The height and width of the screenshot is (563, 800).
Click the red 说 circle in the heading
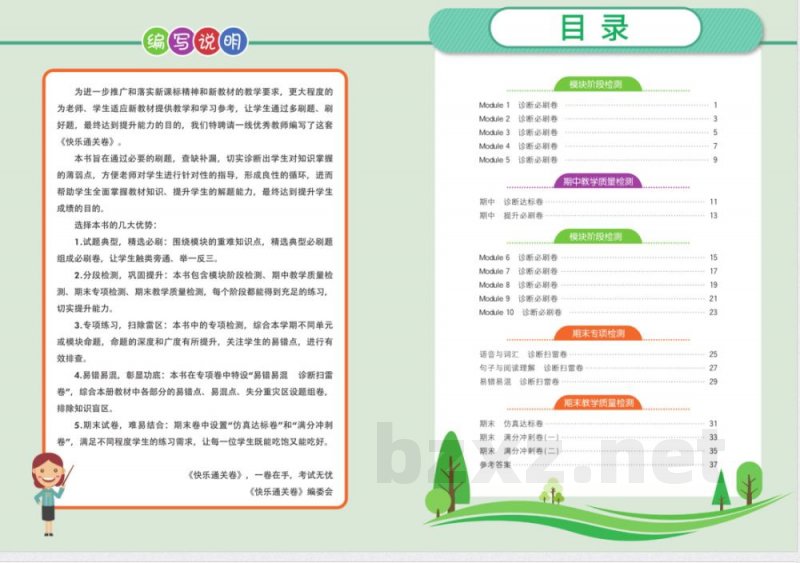pyautogui.click(x=207, y=41)
